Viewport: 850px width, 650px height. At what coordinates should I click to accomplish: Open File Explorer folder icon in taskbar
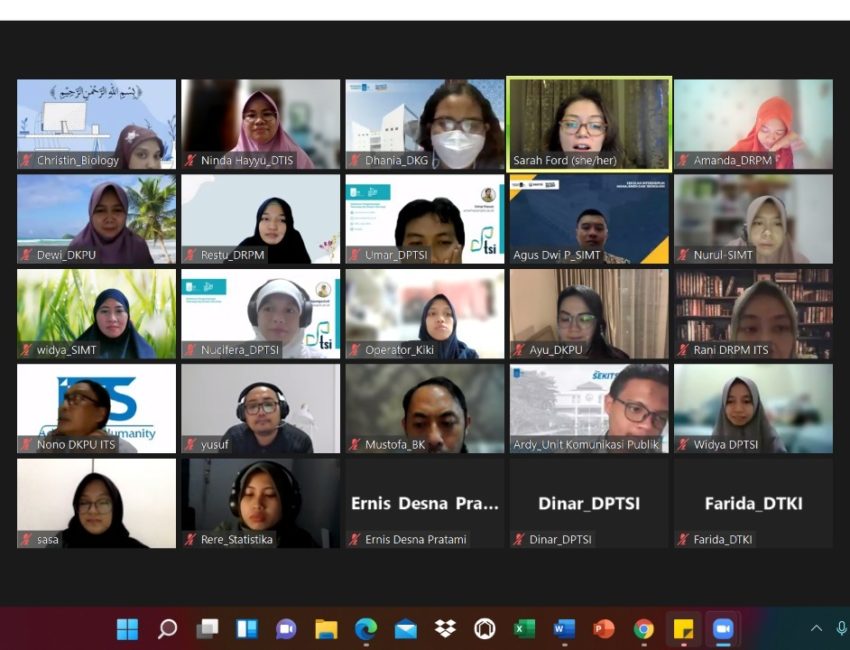click(326, 629)
